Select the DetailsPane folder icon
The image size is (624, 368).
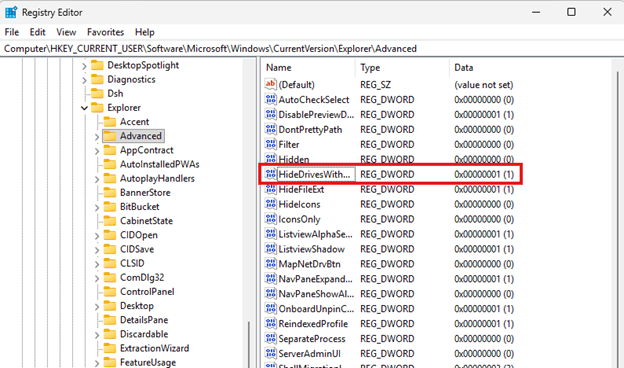[110, 319]
